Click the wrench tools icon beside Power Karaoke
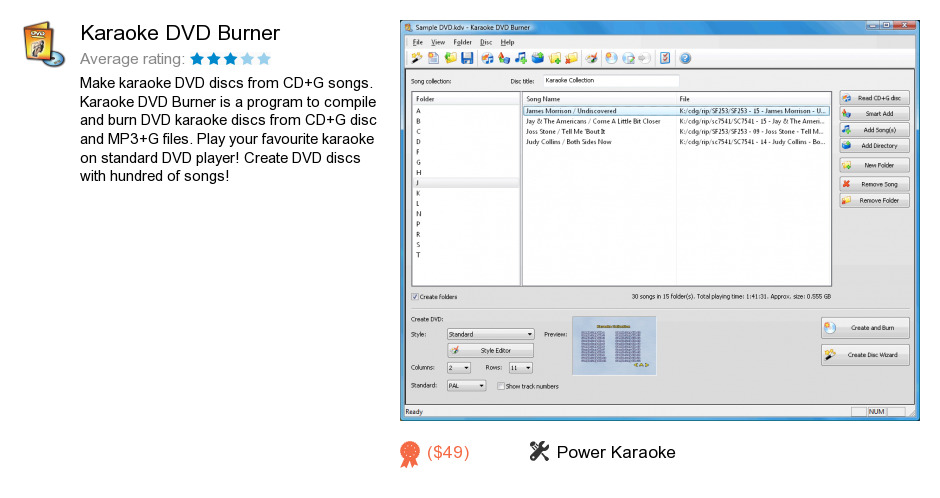940x498 pixels. tap(539, 451)
